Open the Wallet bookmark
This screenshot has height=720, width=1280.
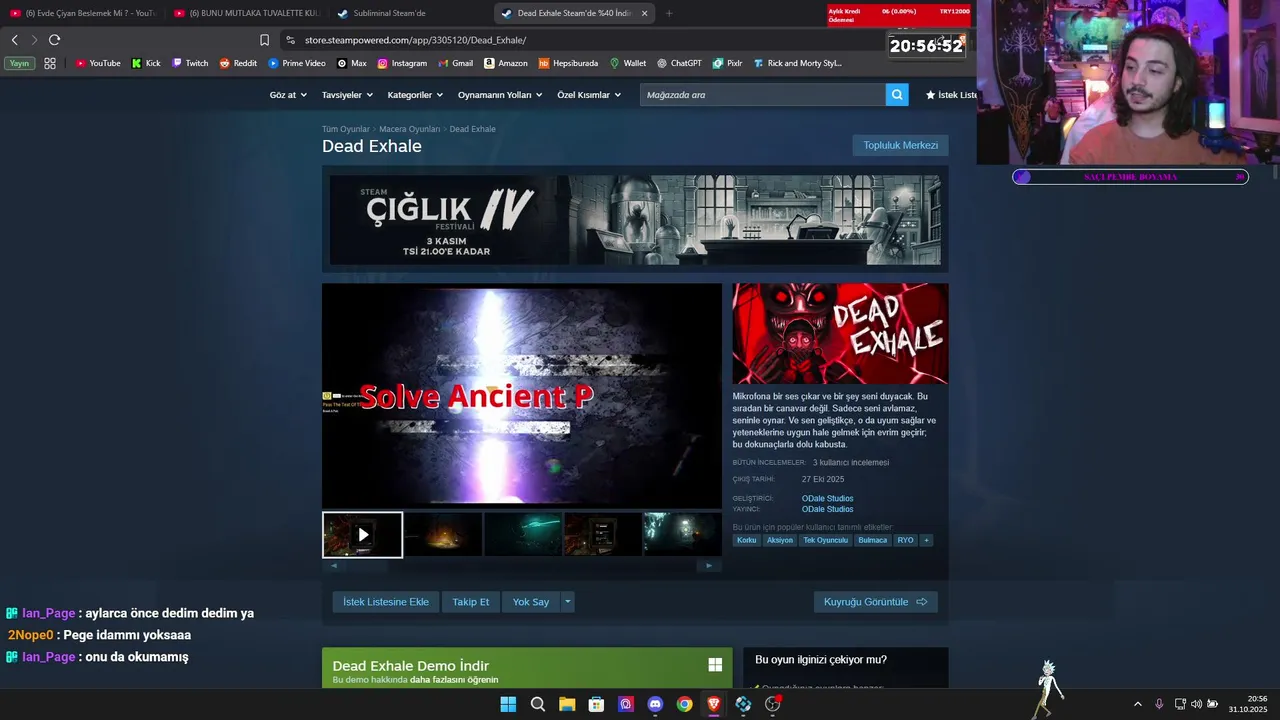click(x=628, y=63)
